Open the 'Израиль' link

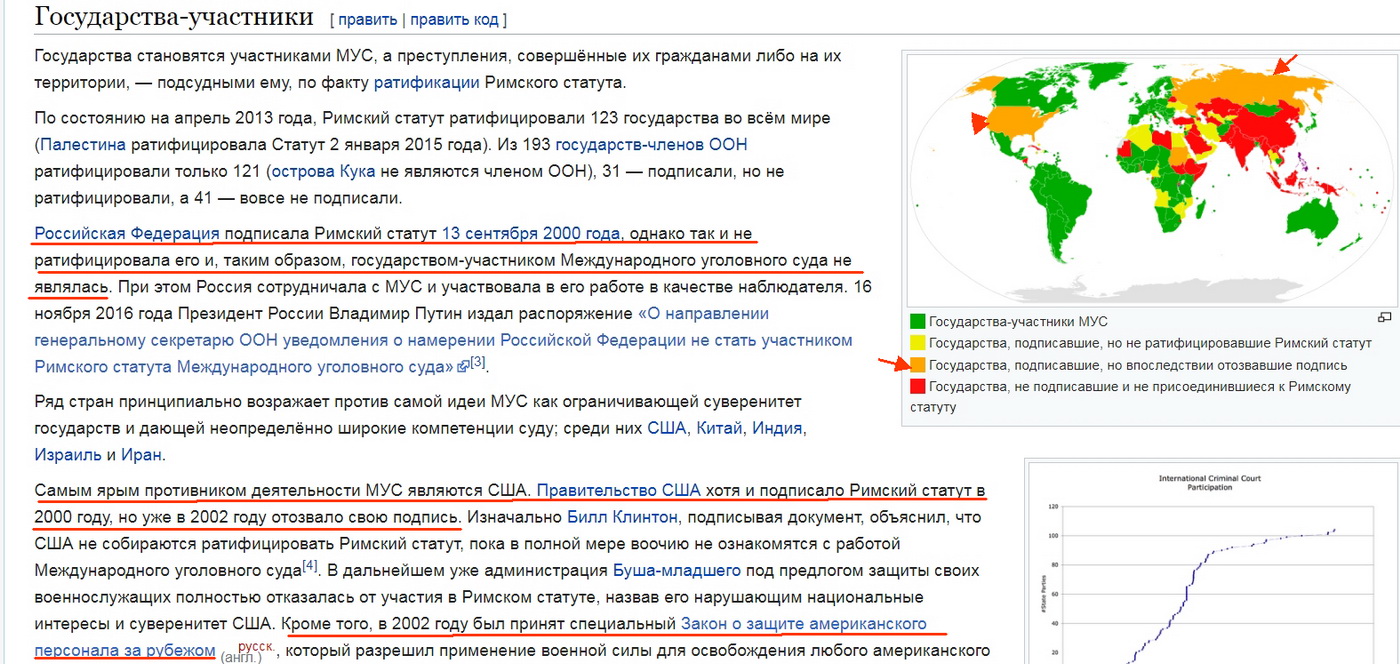[68, 454]
